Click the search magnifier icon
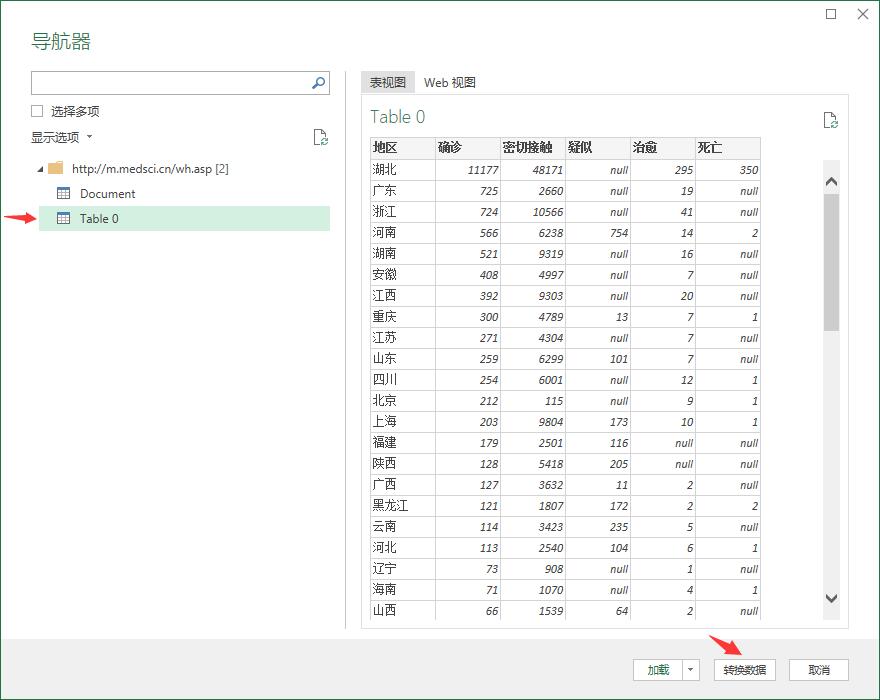This screenshot has height=700, width=880. point(319,83)
